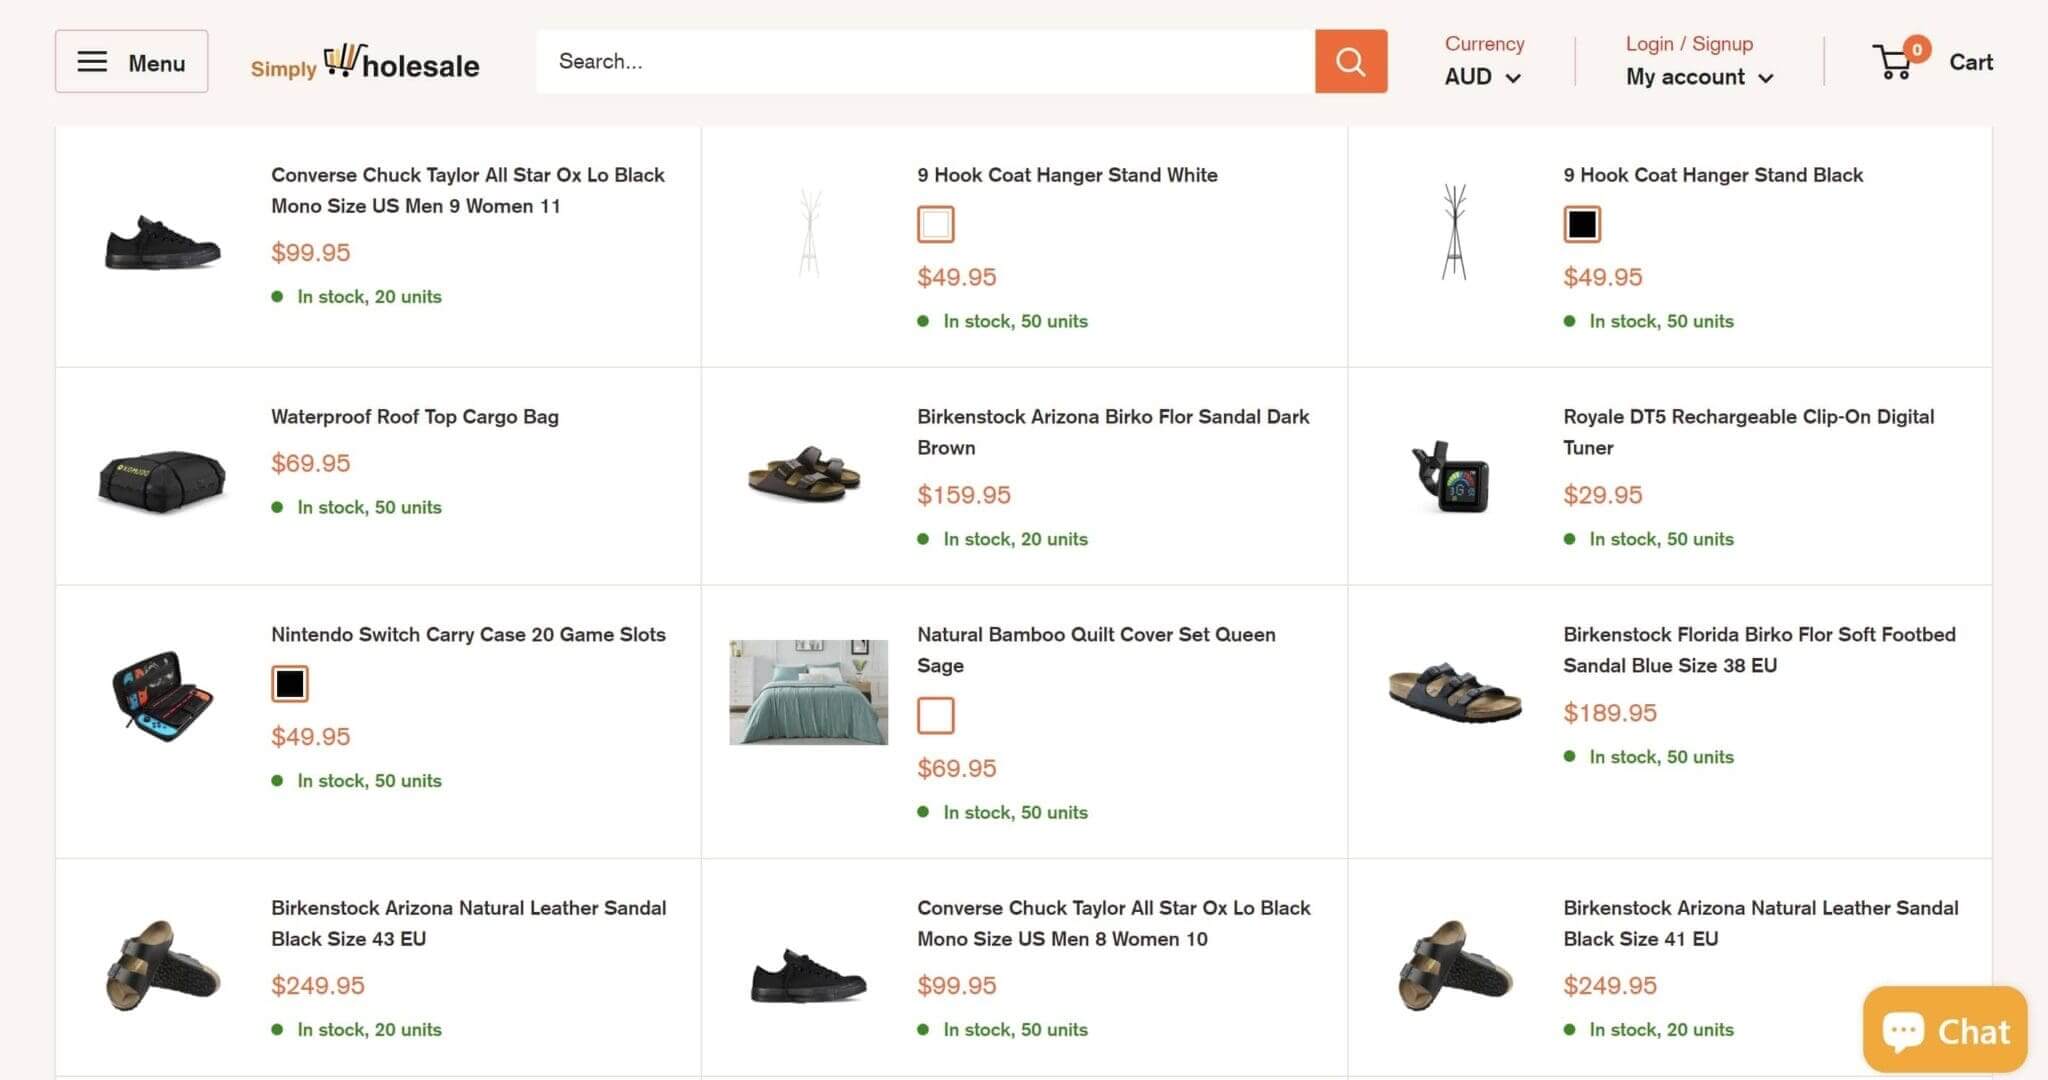Expand the AUD currency dropdown
2048x1080 pixels.
(1482, 77)
